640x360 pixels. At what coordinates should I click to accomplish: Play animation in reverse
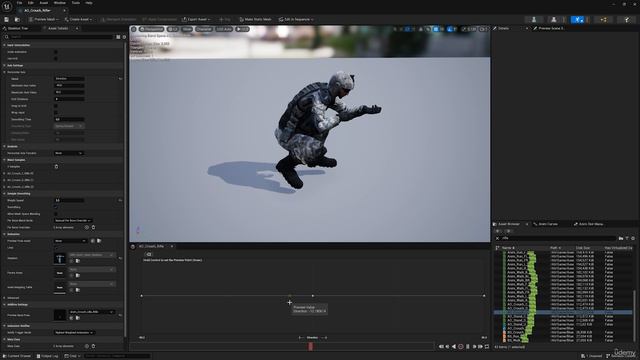coord(454,347)
